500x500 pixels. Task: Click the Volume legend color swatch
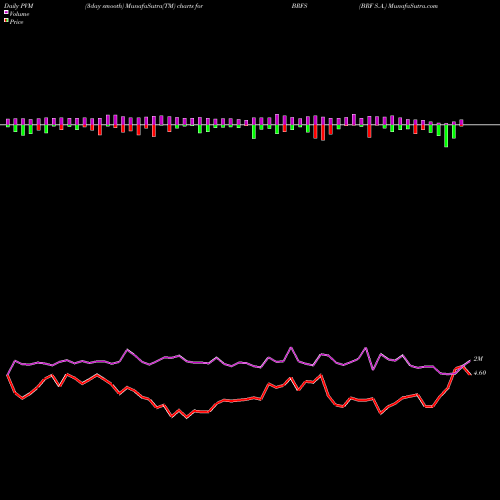pyautogui.click(x=6, y=12)
